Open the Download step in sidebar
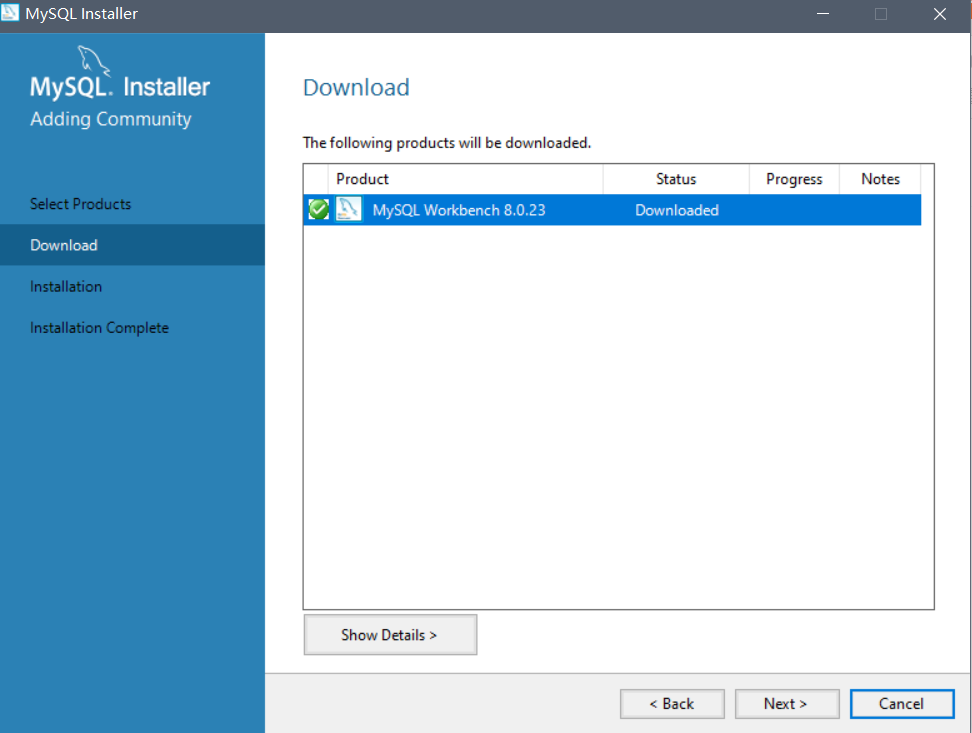This screenshot has width=972, height=733. (132, 245)
